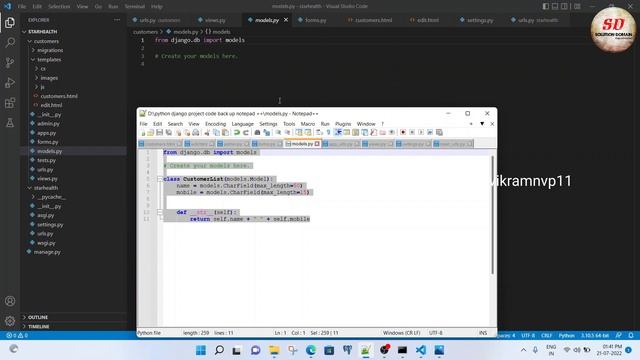Open Microsoft Edge from the taskbar
Viewport: 640px width, 360px height.
click(x=311, y=350)
